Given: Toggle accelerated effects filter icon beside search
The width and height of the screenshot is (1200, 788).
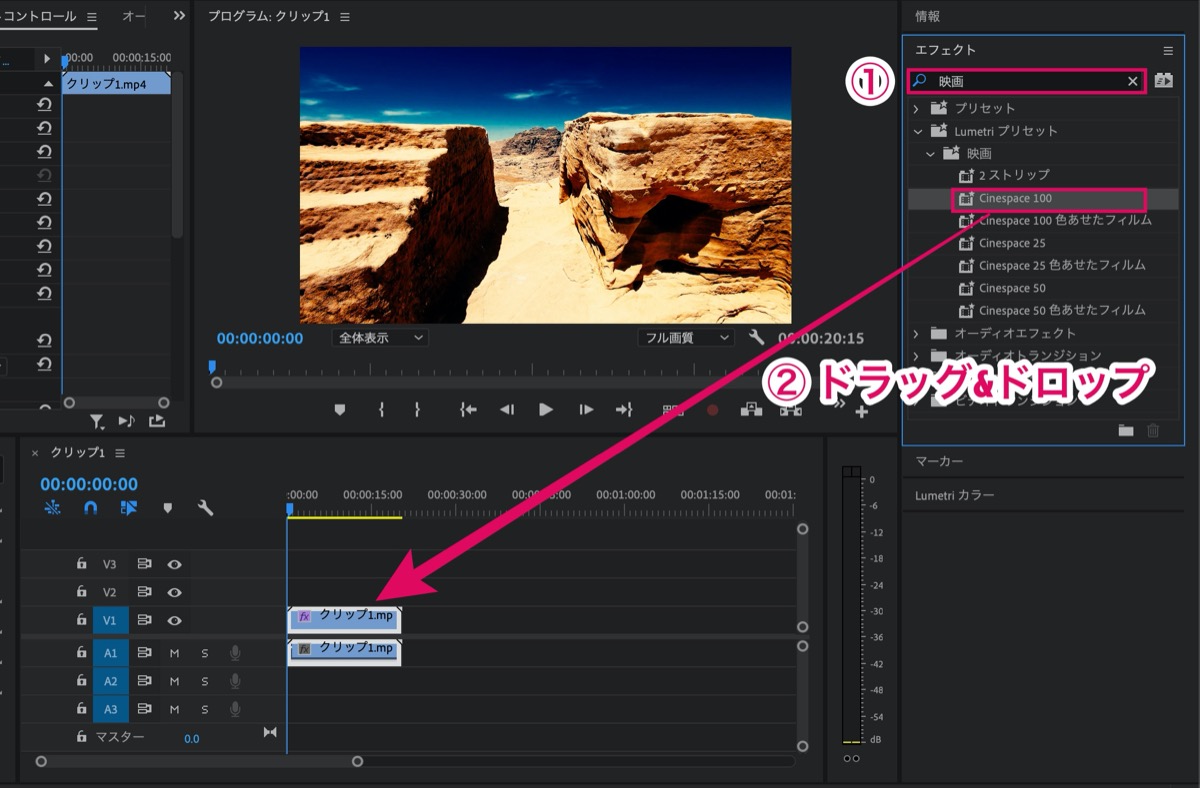Looking at the screenshot, I should (x=1163, y=81).
